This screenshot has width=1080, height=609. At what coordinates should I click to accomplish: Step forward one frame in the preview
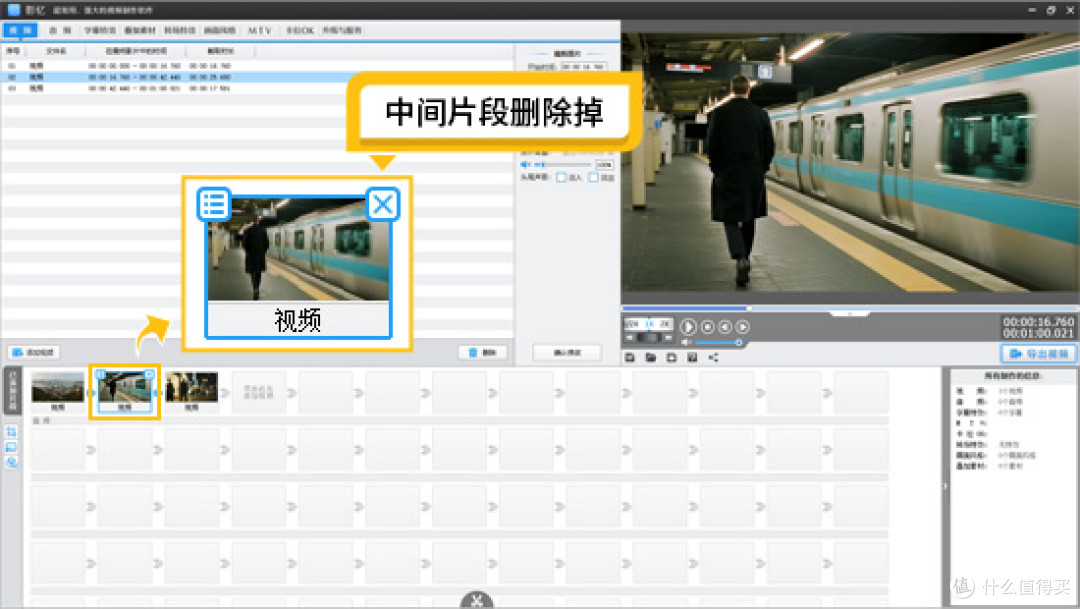tap(742, 327)
